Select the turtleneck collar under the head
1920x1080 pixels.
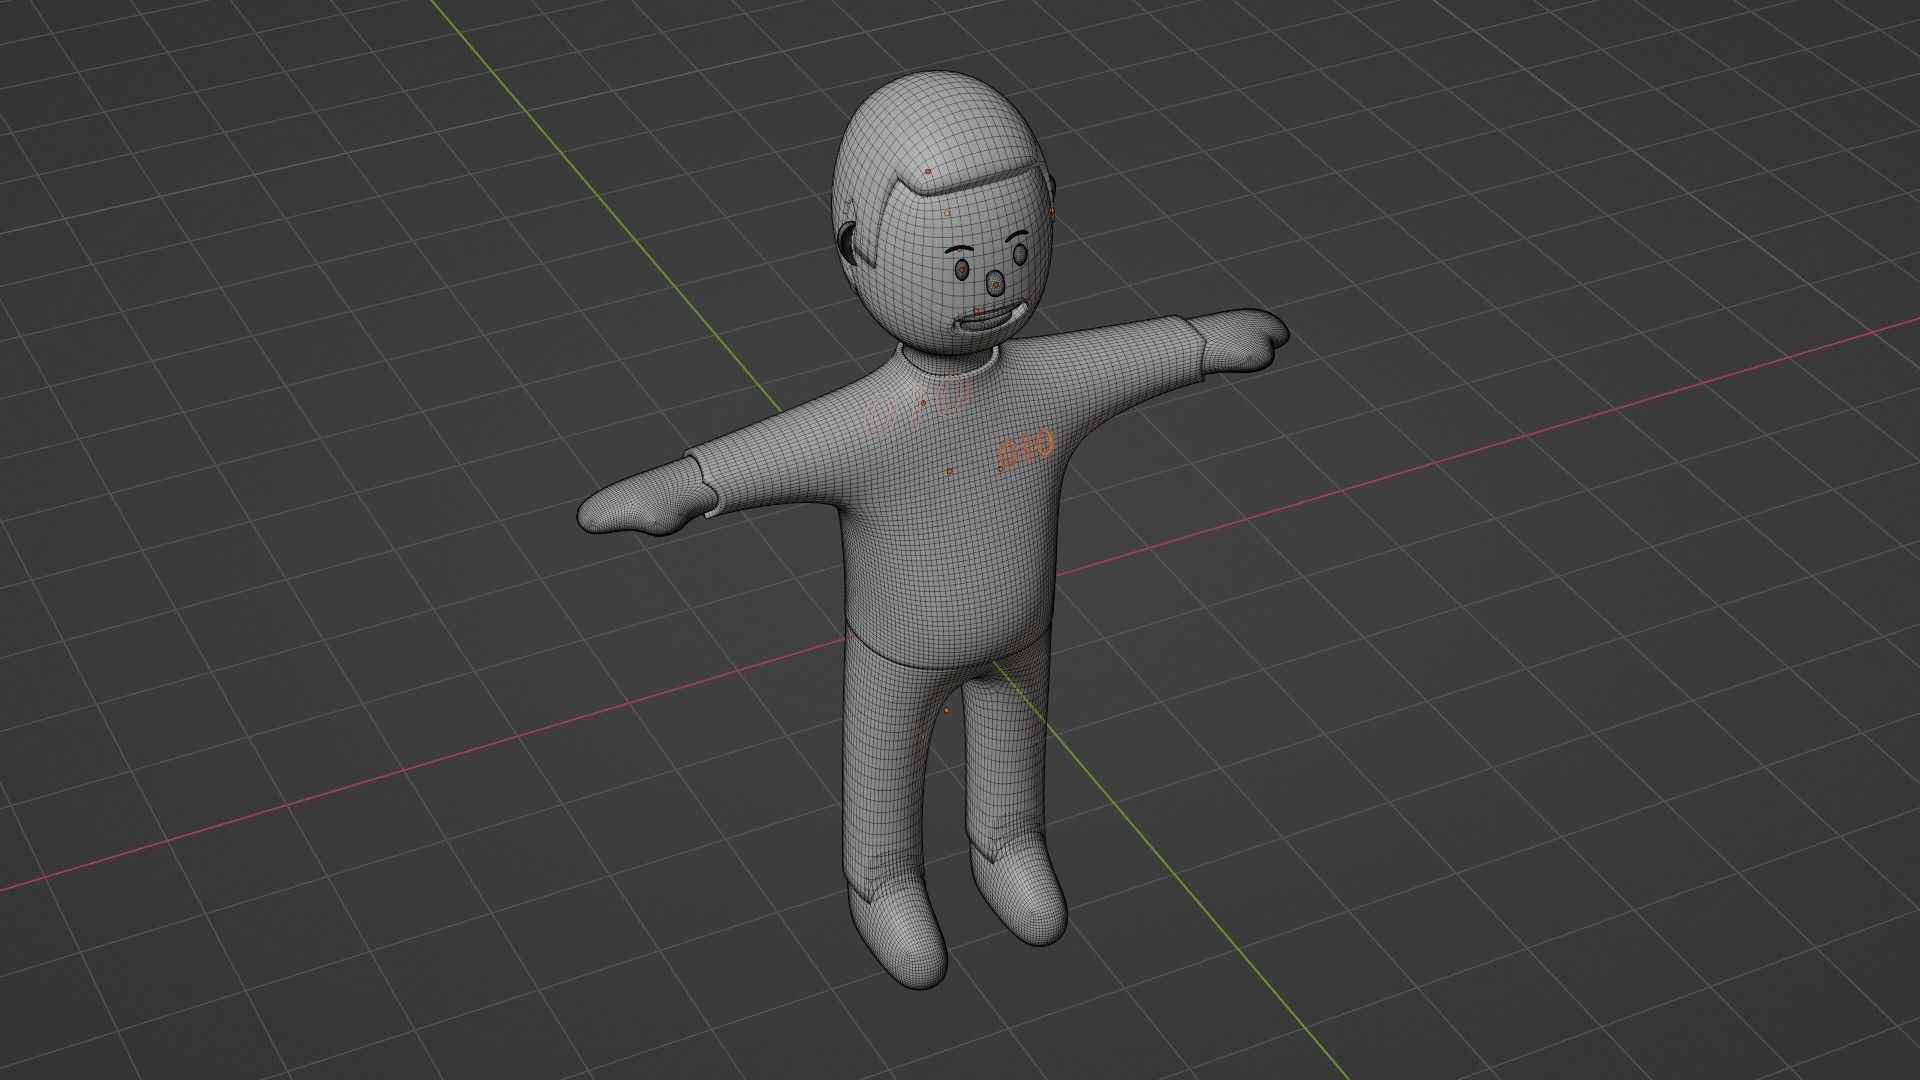[x=948, y=360]
